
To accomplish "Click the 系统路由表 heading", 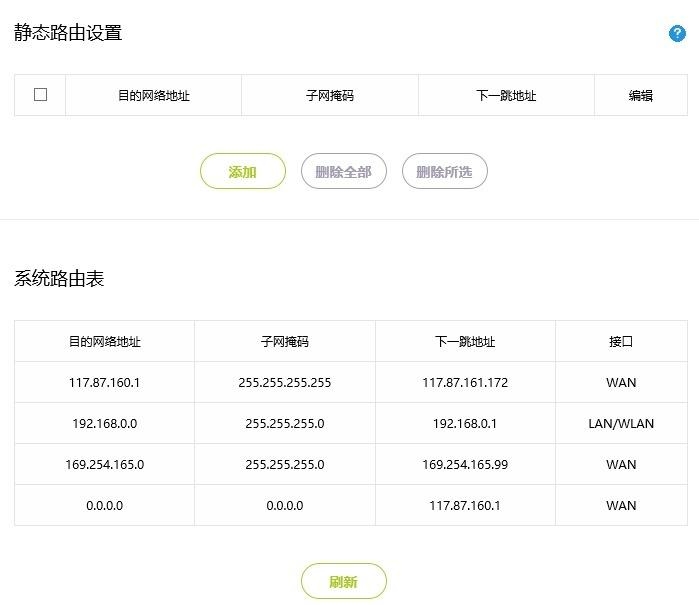I will (x=59, y=278).
